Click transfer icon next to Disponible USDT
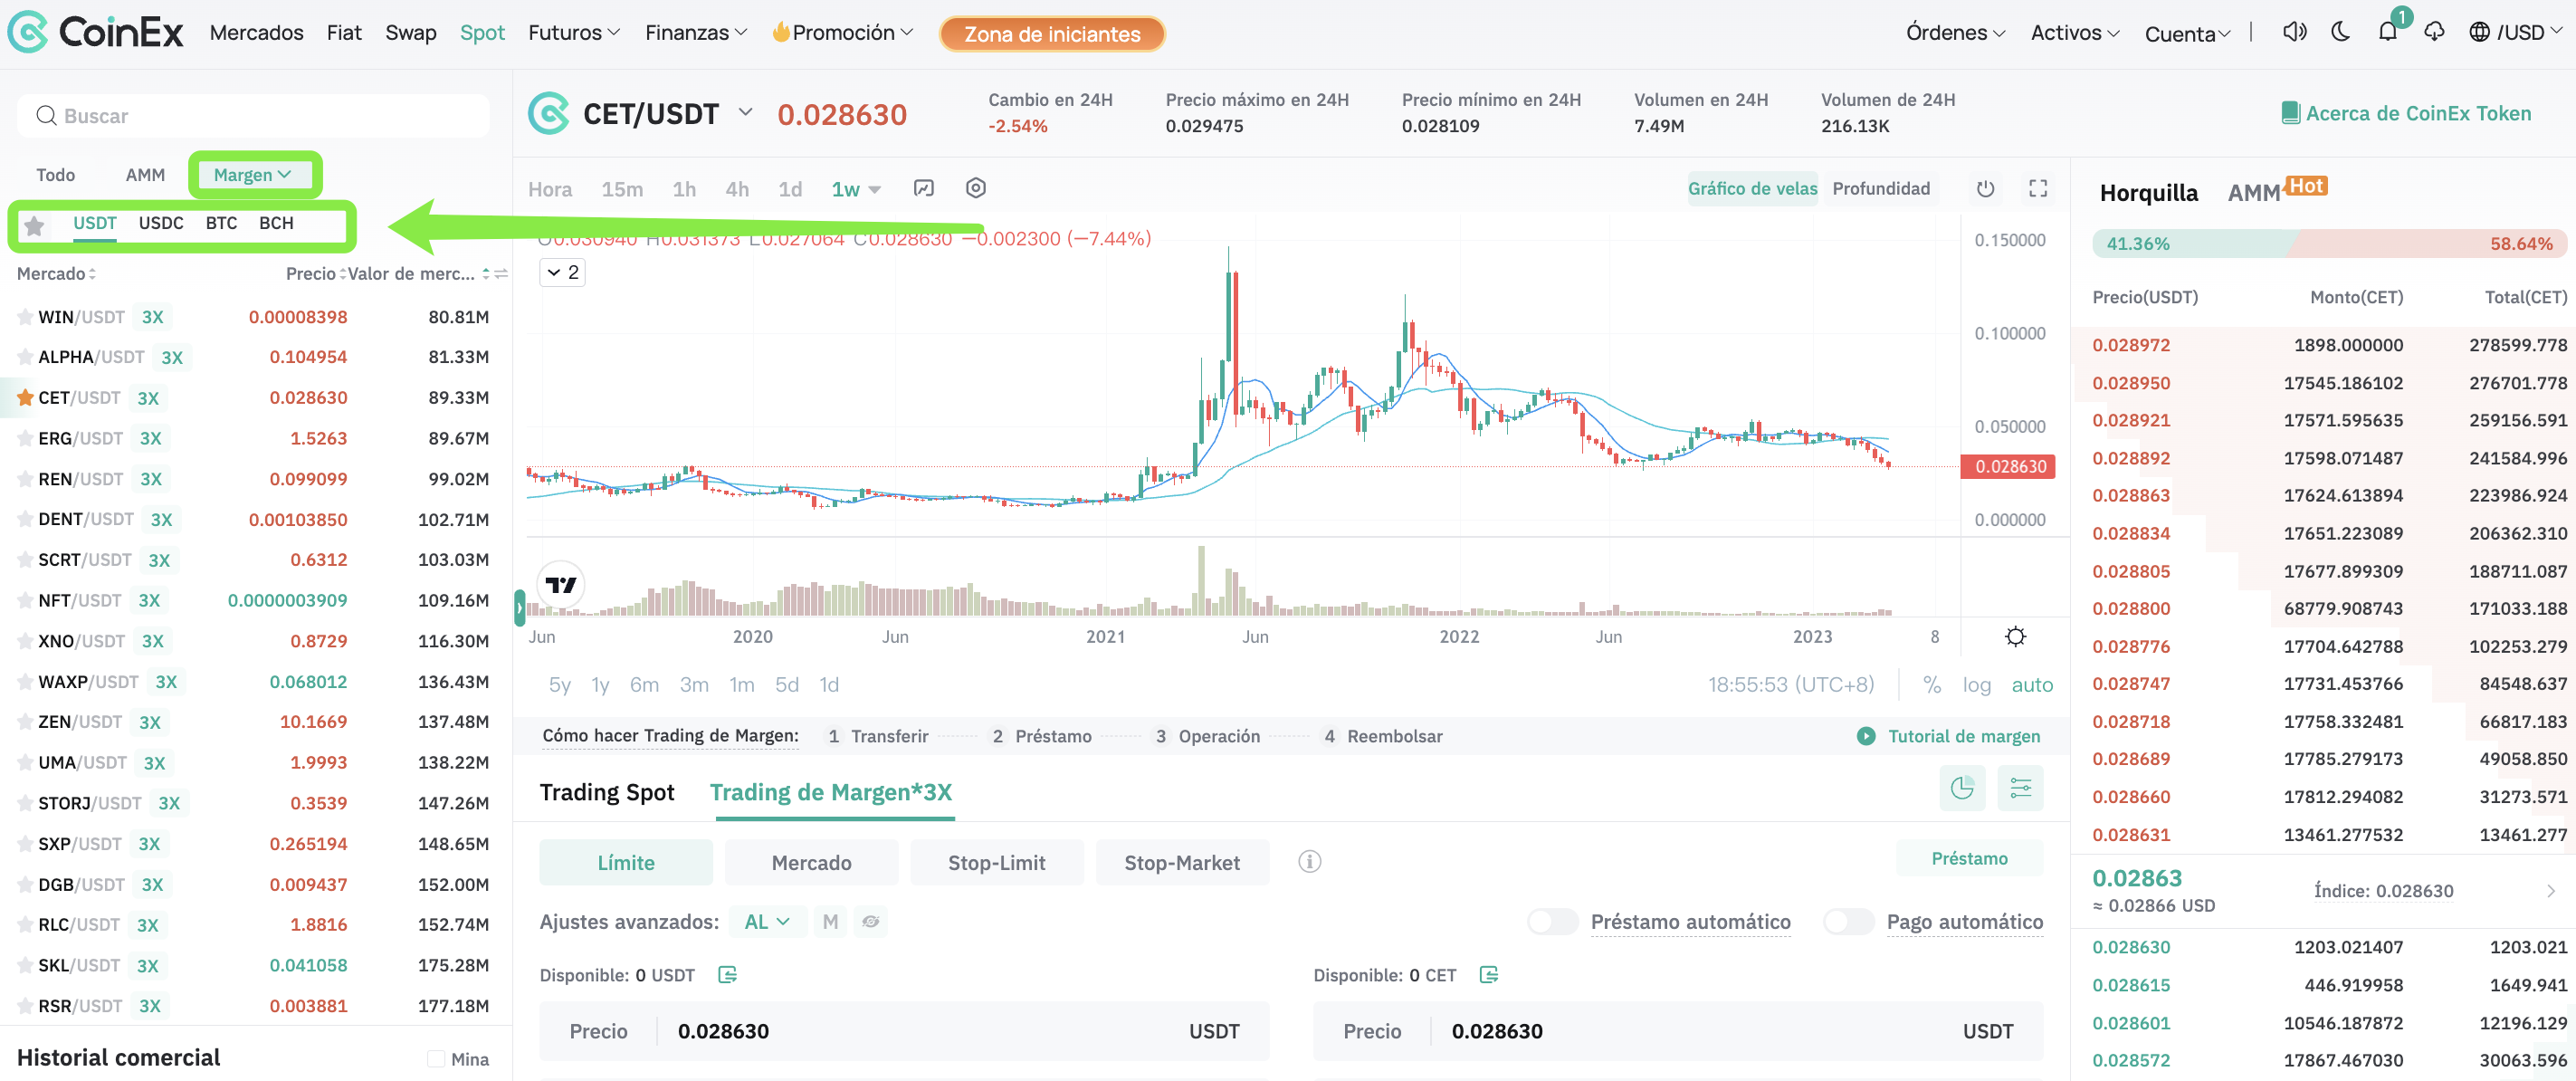Screen dimensions: 2576x1081 (727, 975)
